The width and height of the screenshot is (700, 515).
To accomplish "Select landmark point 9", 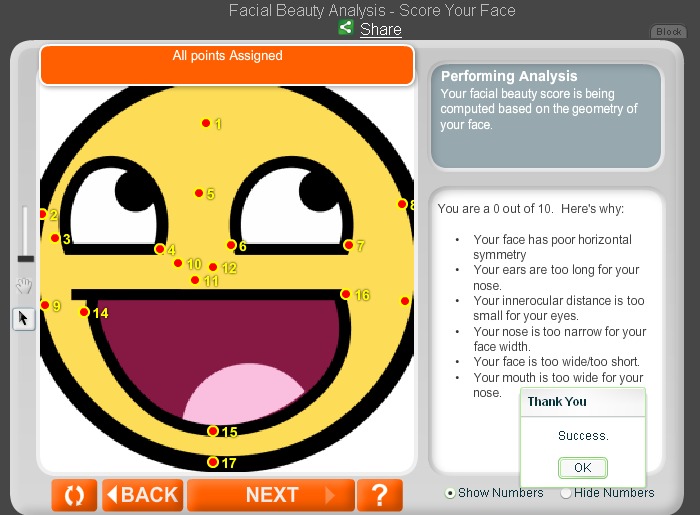I will click(x=45, y=305).
